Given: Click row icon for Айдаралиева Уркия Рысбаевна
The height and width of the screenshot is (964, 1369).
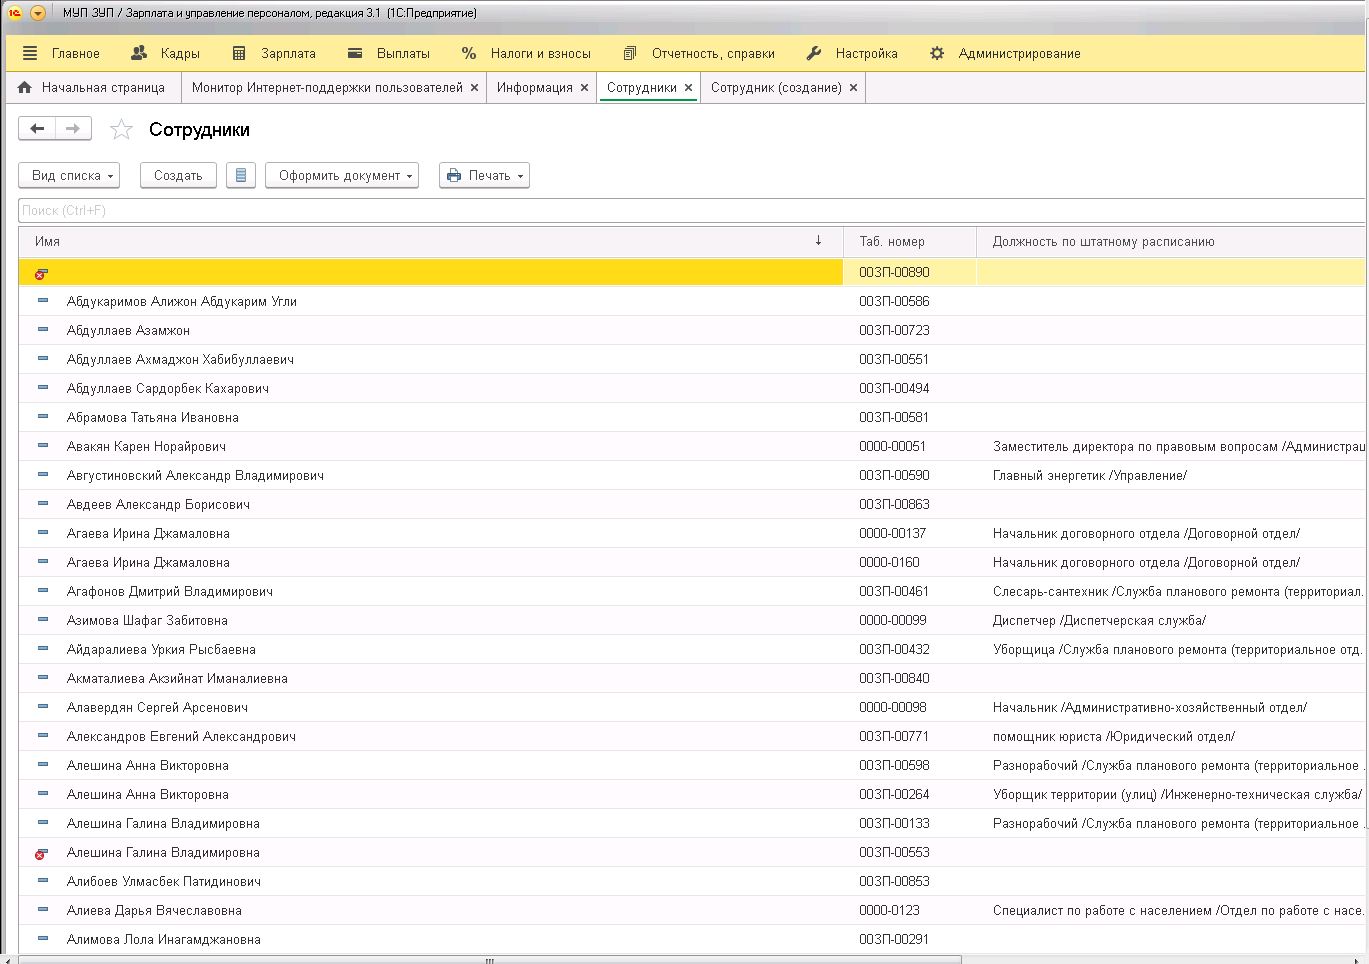Looking at the screenshot, I should (43, 649).
